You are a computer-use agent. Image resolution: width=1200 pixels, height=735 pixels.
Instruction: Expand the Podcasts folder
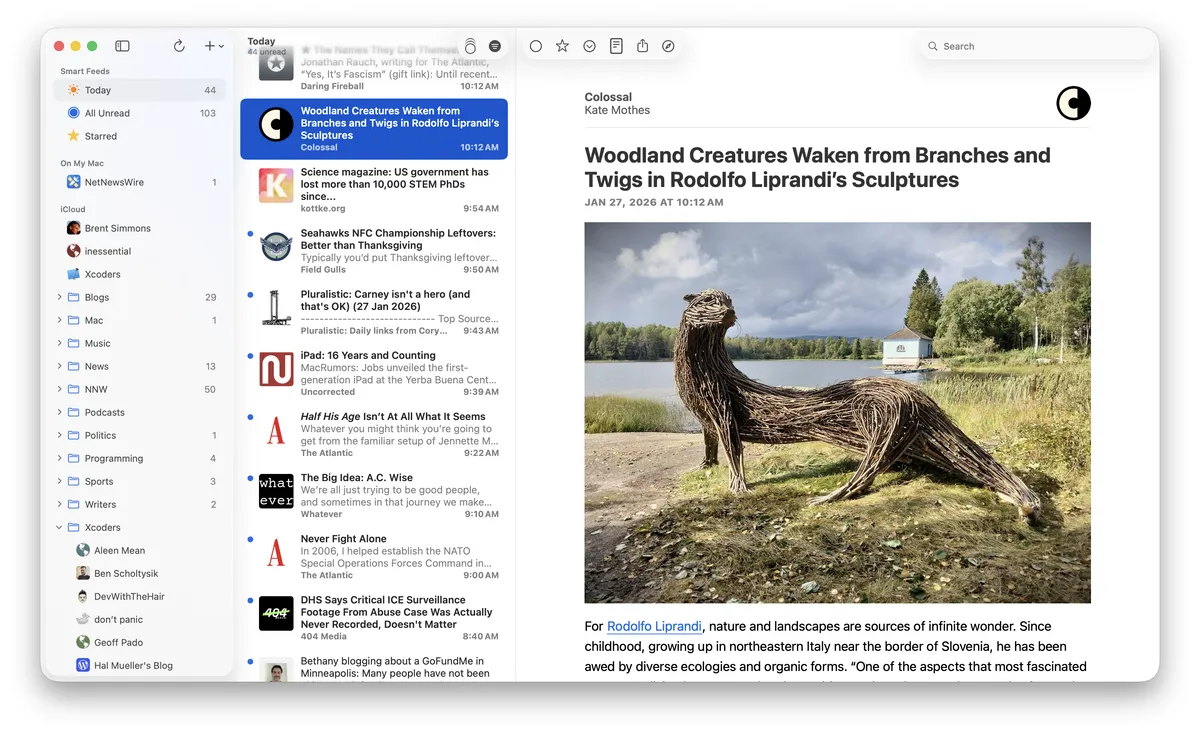pyautogui.click(x=60, y=412)
